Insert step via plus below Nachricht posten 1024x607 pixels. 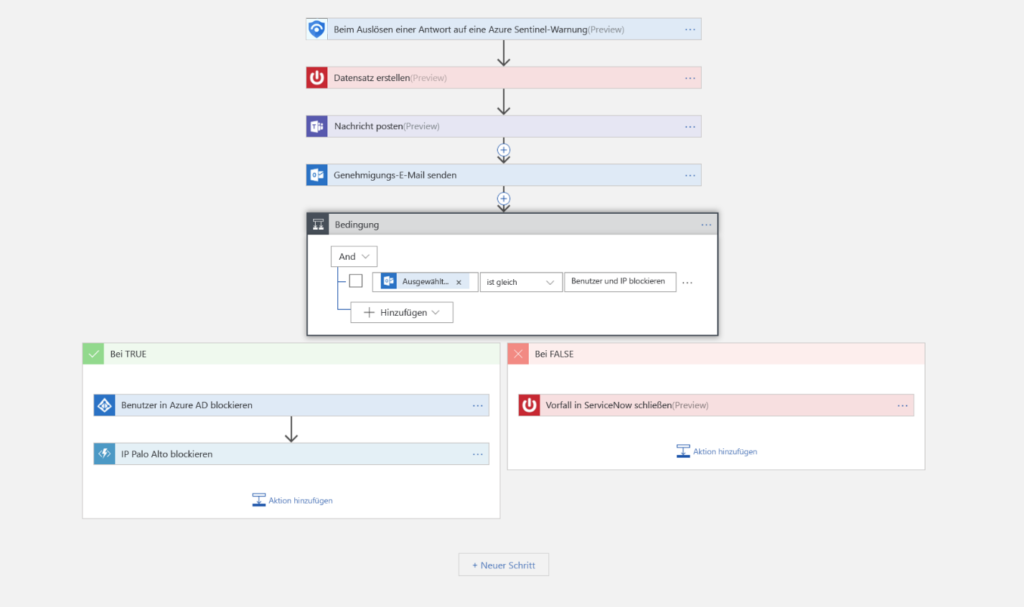tap(504, 150)
